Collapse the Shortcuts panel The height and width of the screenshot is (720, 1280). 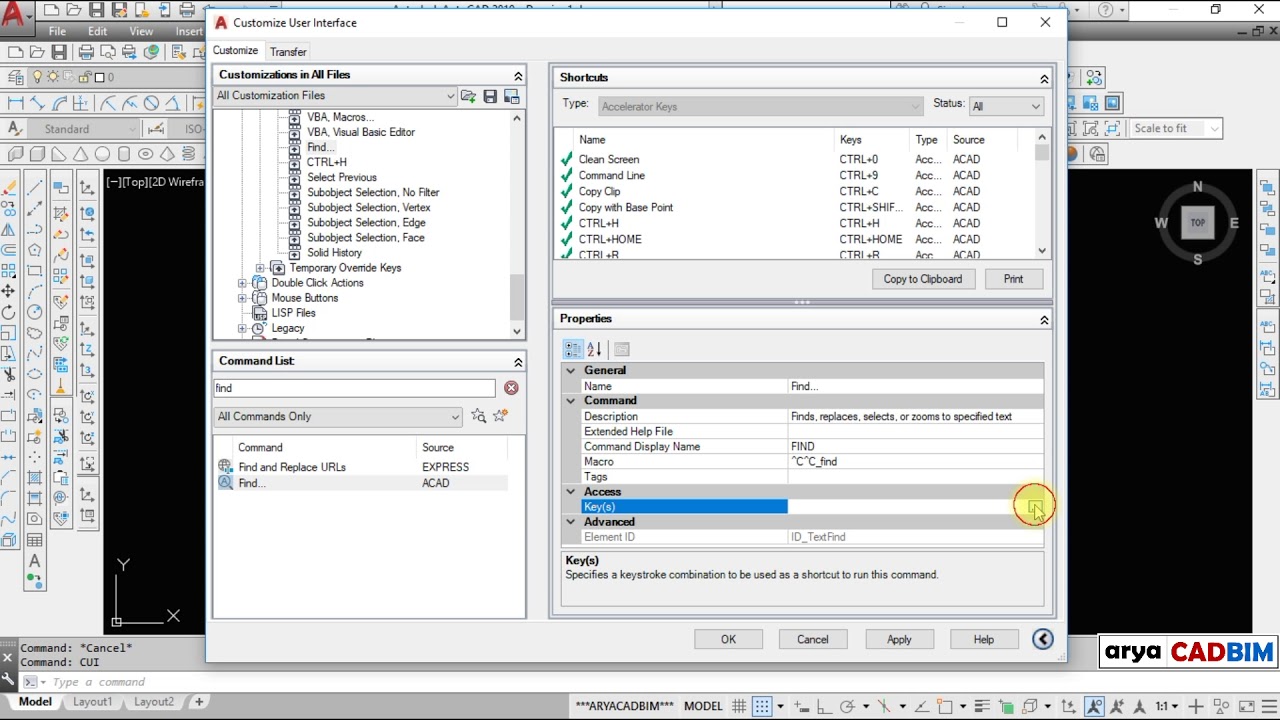tap(1044, 78)
